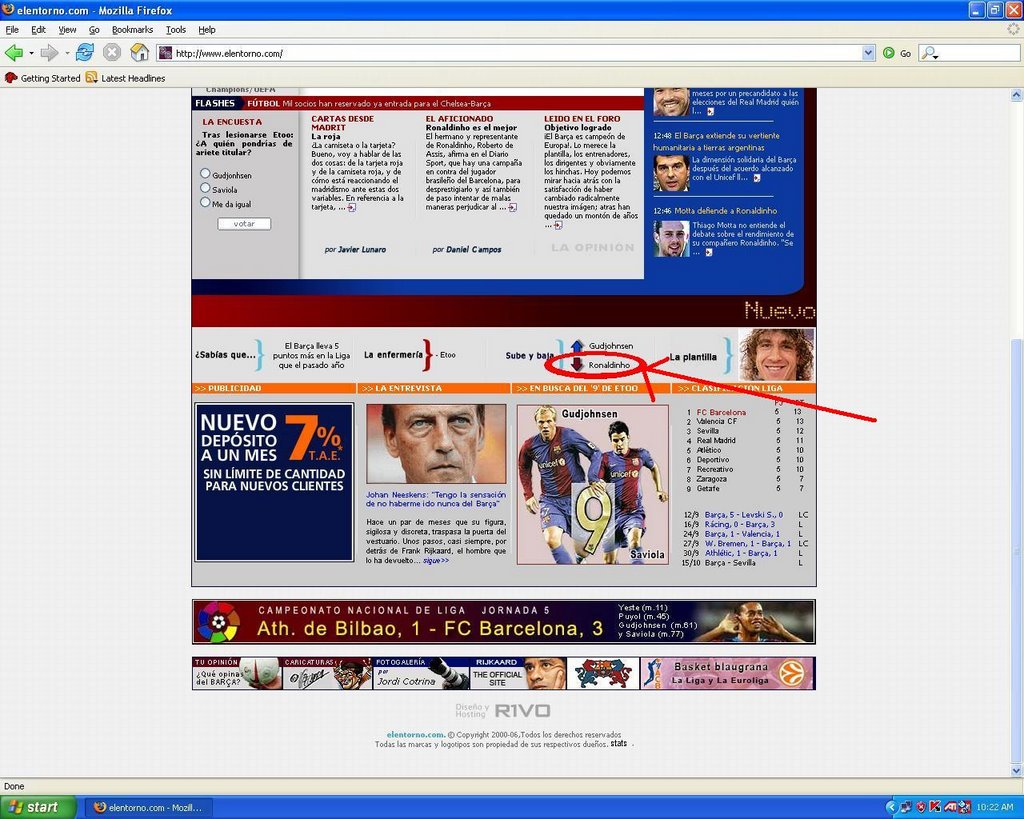Select the Me da igual poll option

coord(205,202)
